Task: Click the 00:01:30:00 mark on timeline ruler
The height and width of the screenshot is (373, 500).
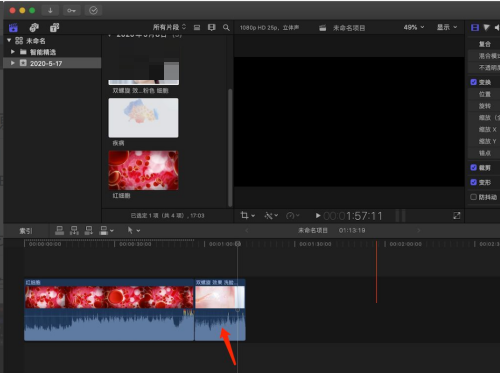Action: tap(315, 244)
